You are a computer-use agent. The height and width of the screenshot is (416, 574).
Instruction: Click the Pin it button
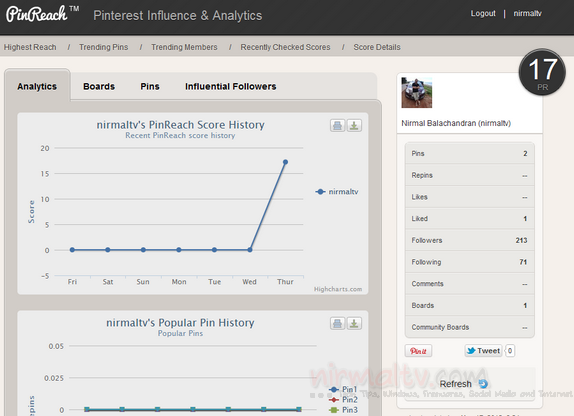418,351
